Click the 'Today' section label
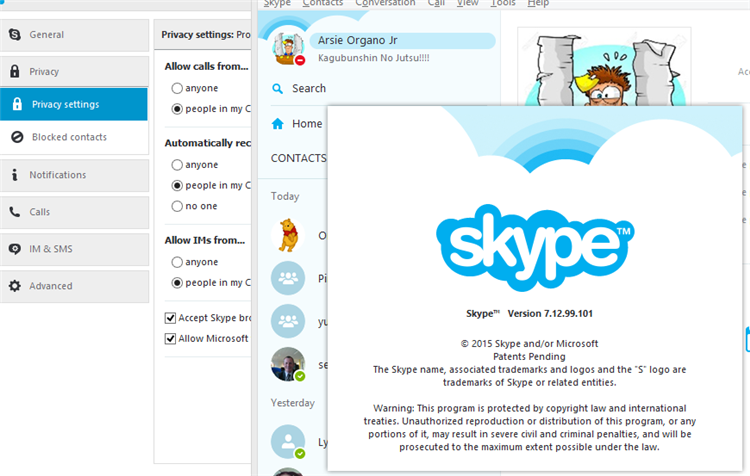The width and height of the screenshot is (750, 476). [x=285, y=197]
